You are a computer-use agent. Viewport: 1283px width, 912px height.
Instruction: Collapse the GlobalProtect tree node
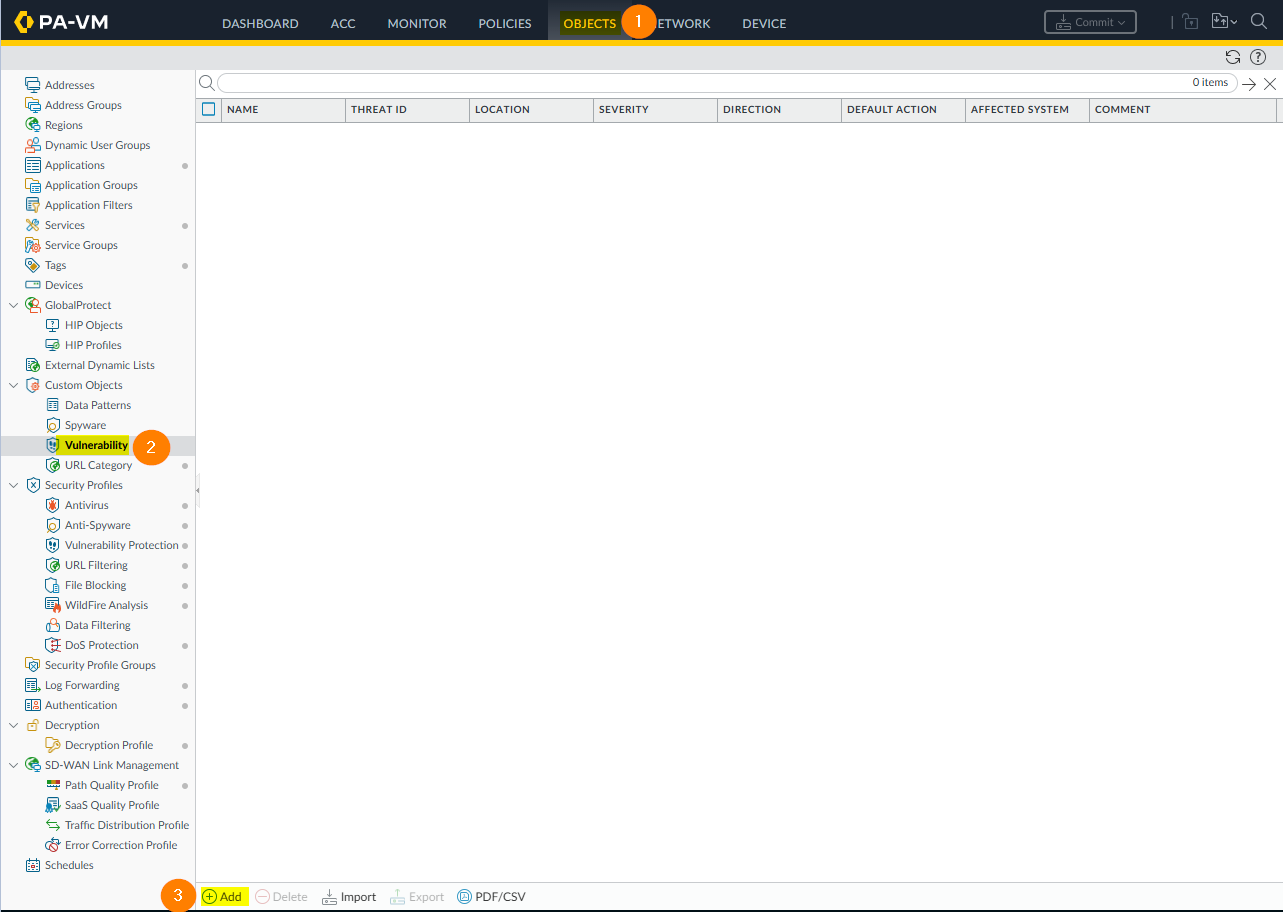(x=13, y=305)
